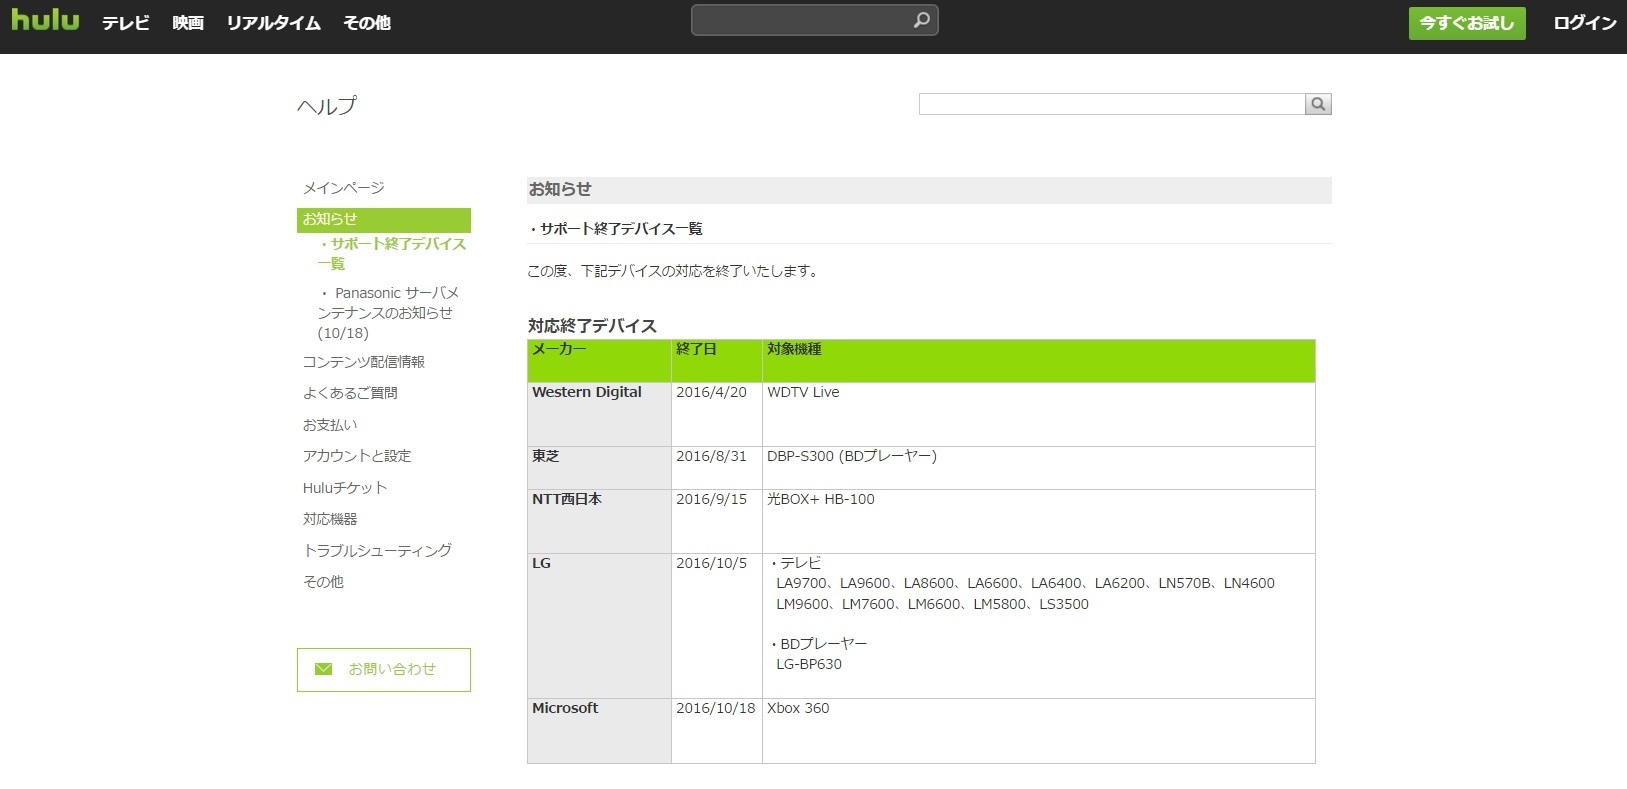
Task: Open Panasonic サーバメンテナンスのお知らせ link
Action: point(388,313)
